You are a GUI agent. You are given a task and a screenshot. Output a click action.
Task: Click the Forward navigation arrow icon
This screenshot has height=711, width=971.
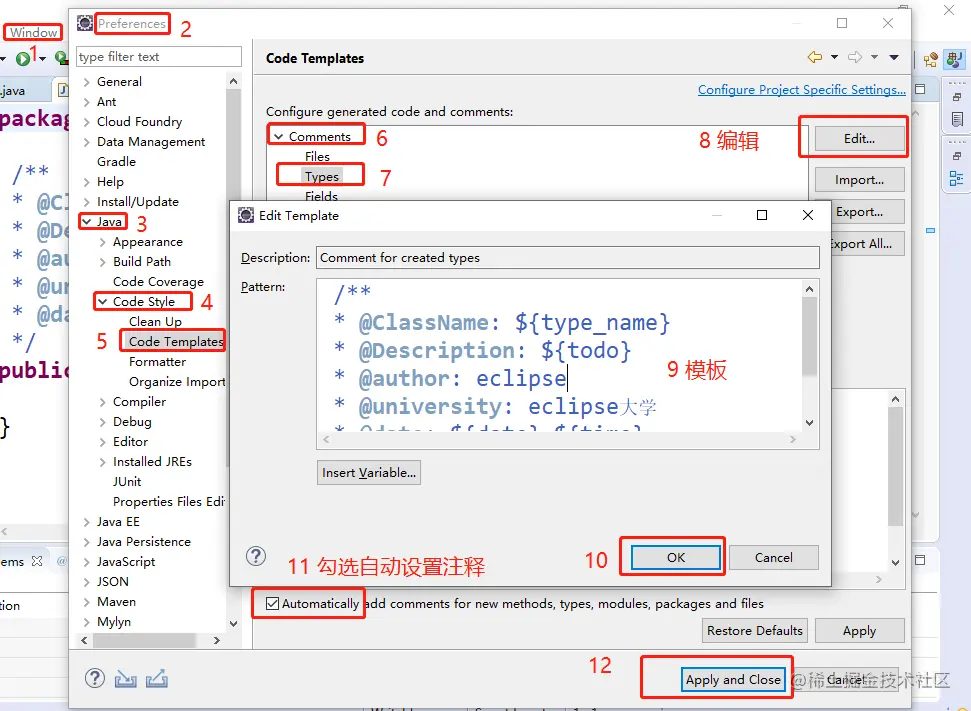click(x=855, y=57)
